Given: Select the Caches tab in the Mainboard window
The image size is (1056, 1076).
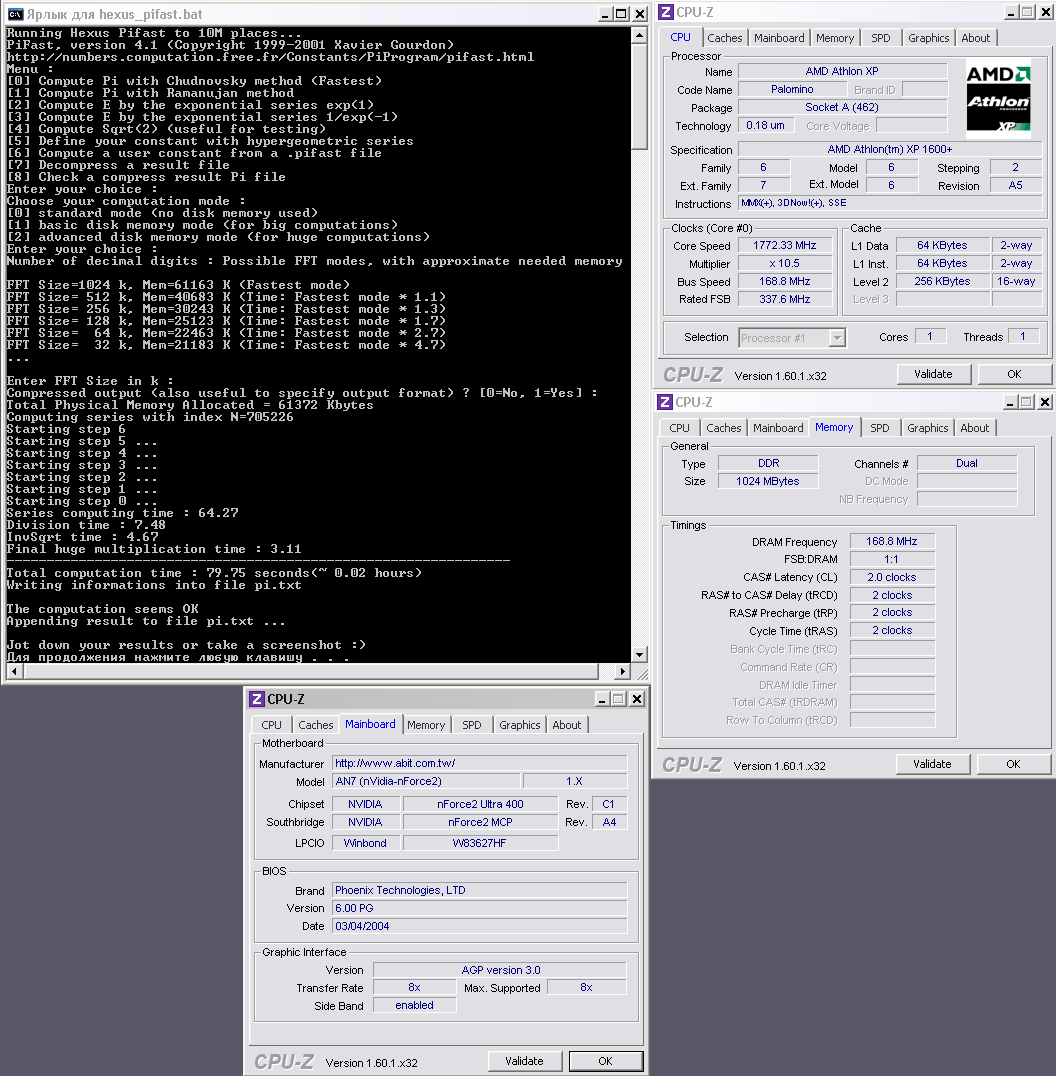Looking at the screenshot, I should [x=316, y=725].
